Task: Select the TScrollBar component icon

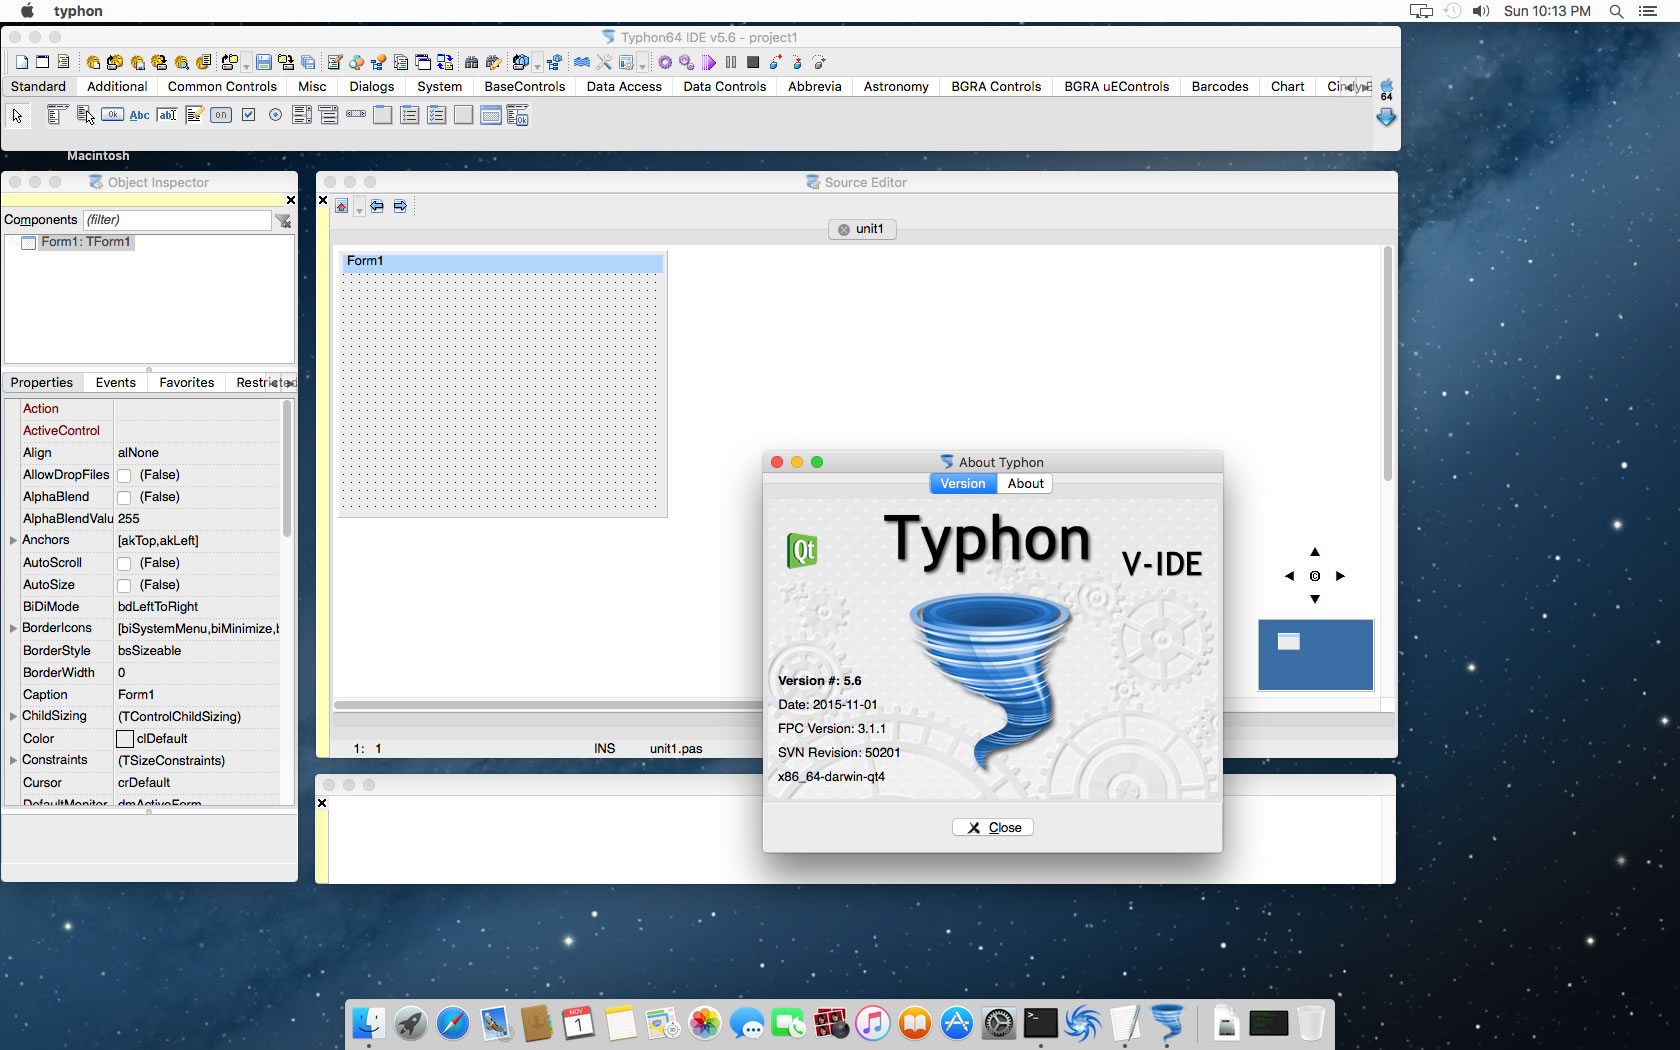Action: point(356,114)
